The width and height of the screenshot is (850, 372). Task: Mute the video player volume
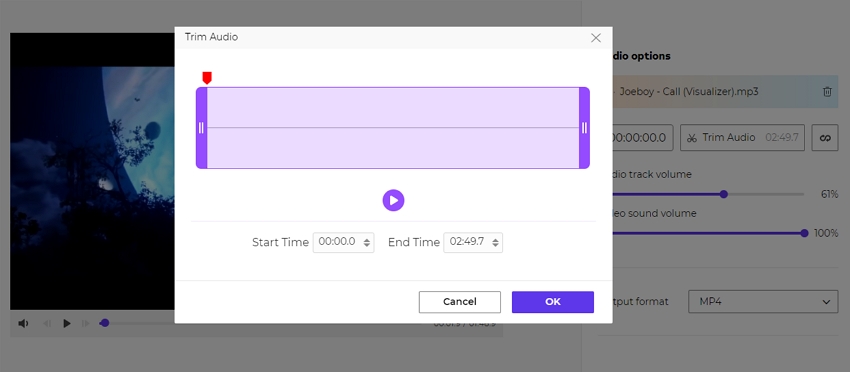23,323
